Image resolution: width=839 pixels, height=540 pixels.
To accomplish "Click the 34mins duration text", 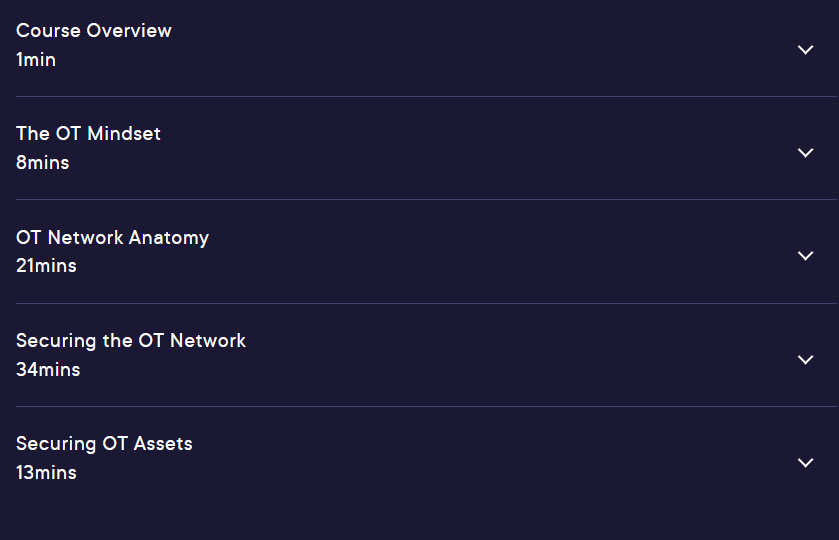I will coord(48,370).
